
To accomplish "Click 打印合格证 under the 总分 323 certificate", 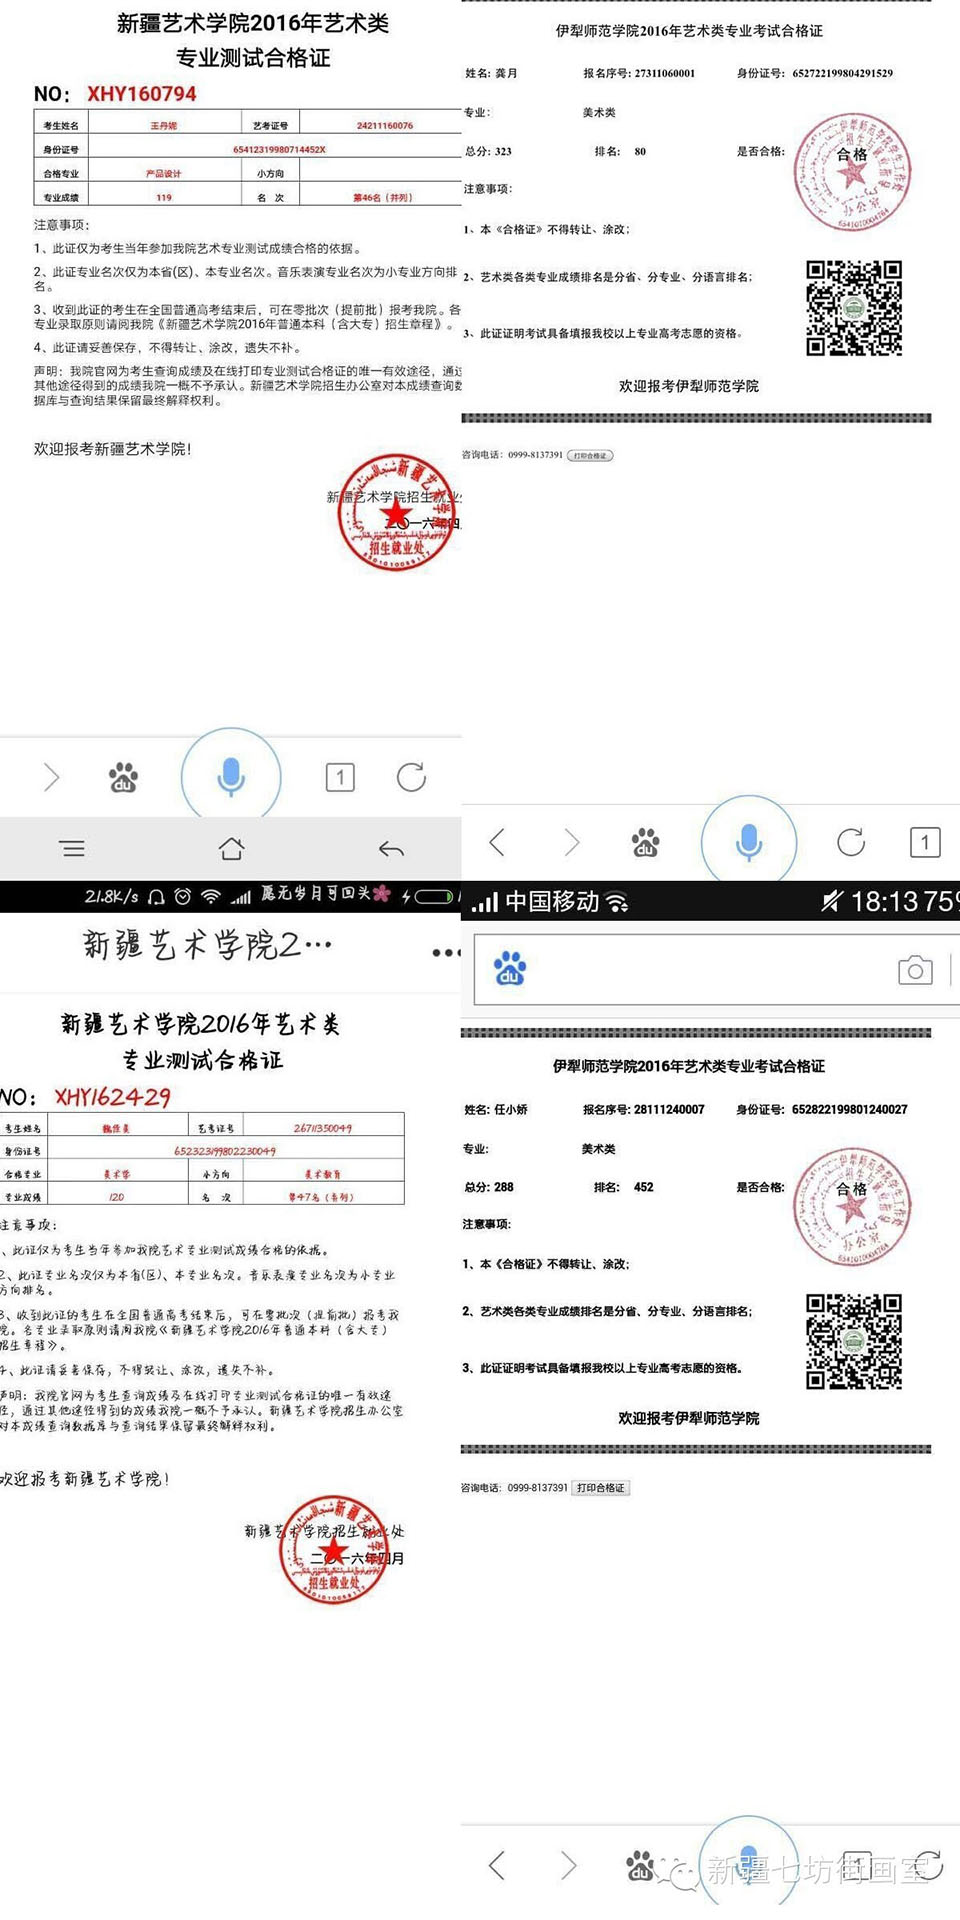I will 590,456.
